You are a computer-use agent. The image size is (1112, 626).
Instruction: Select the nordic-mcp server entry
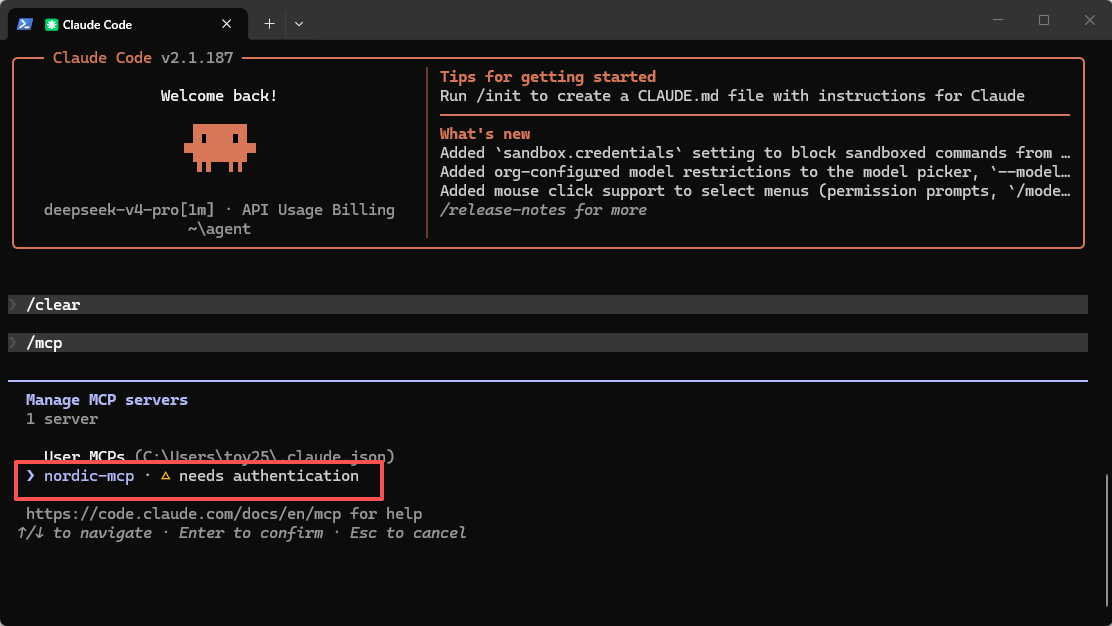point(201,476)
